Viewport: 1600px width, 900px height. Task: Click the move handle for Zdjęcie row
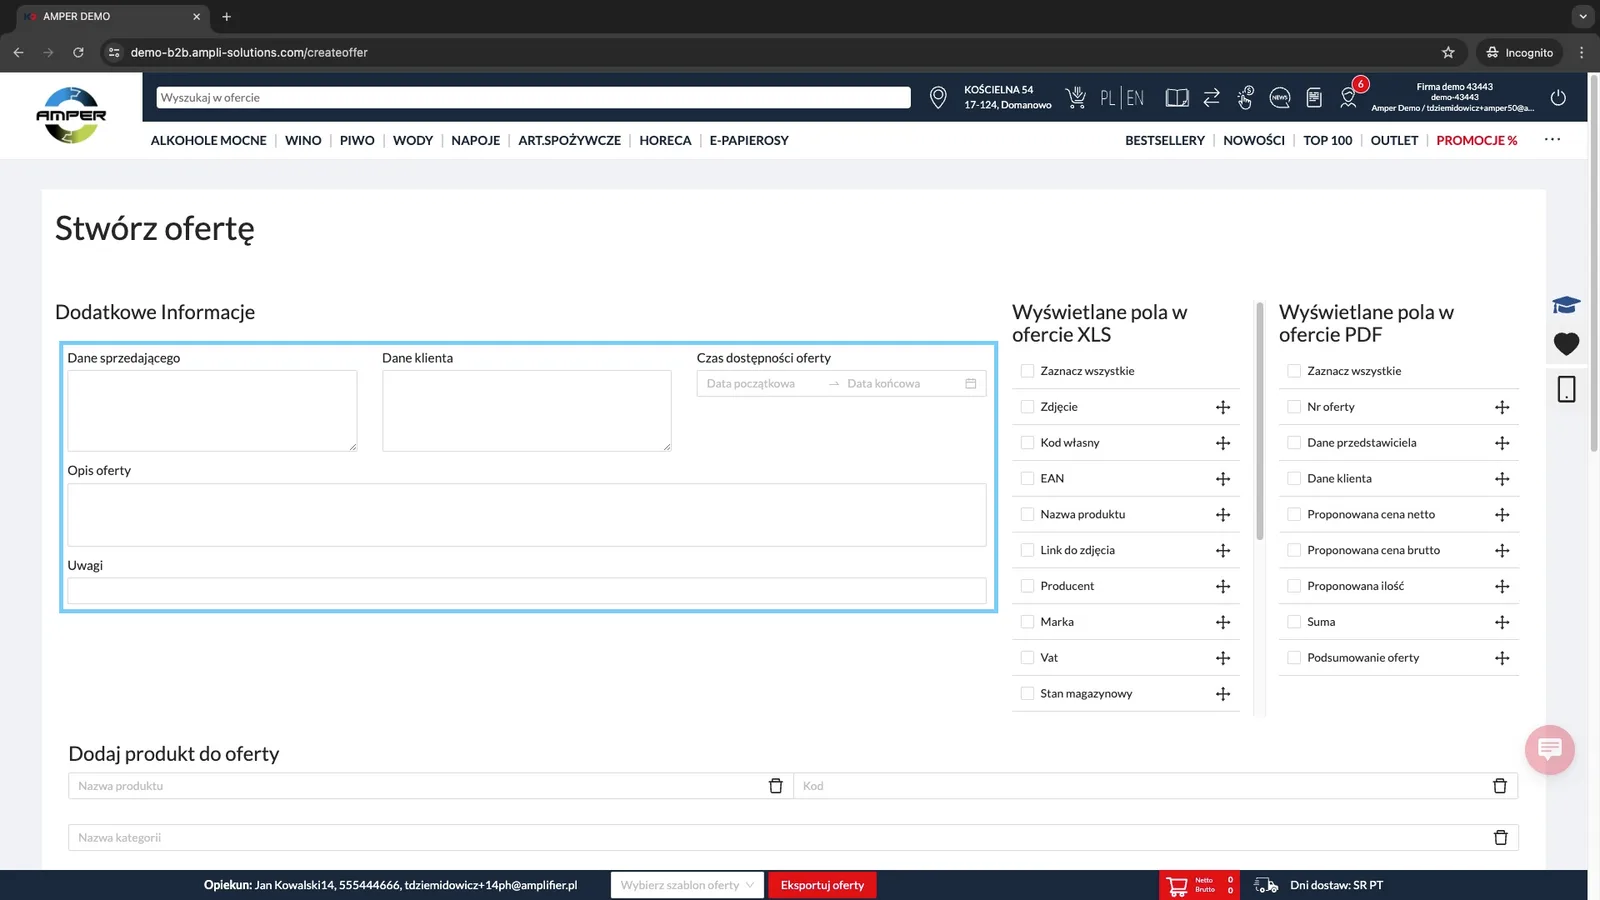coord(1223,407)
